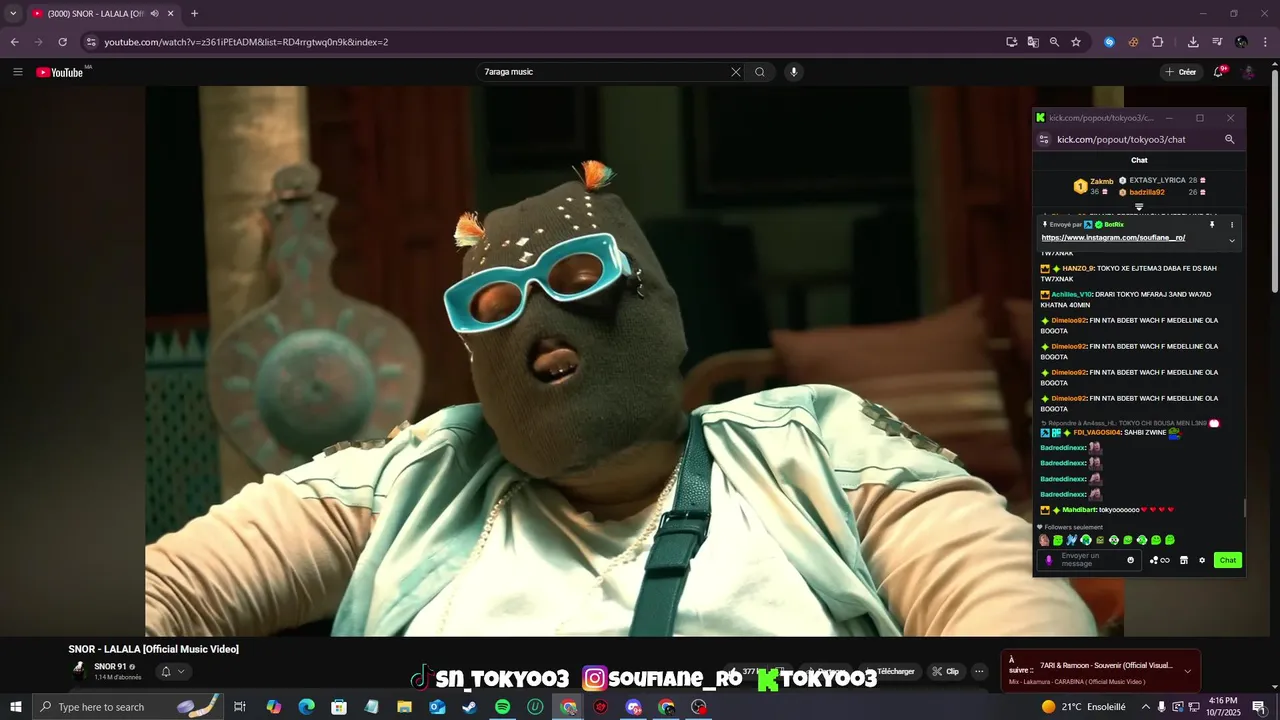Screen dimensions: 1280x720
Task: Click username Achilles_V10 in chat
Action: tap(1072, 294)
